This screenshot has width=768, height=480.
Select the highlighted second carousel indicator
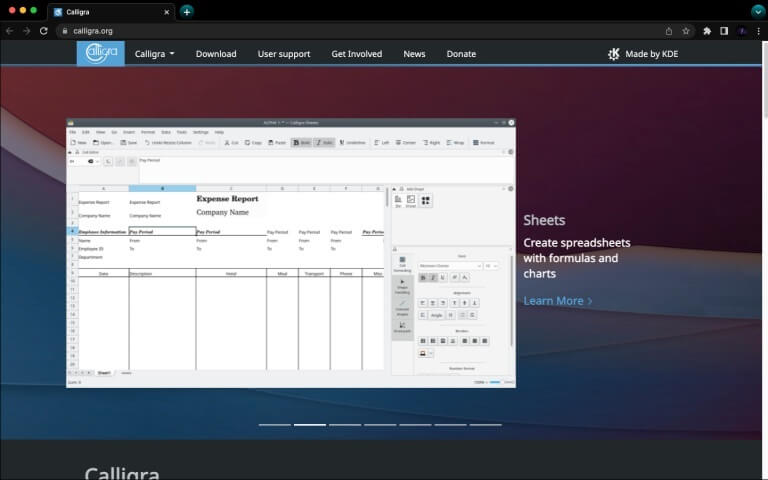click(310, 425)
